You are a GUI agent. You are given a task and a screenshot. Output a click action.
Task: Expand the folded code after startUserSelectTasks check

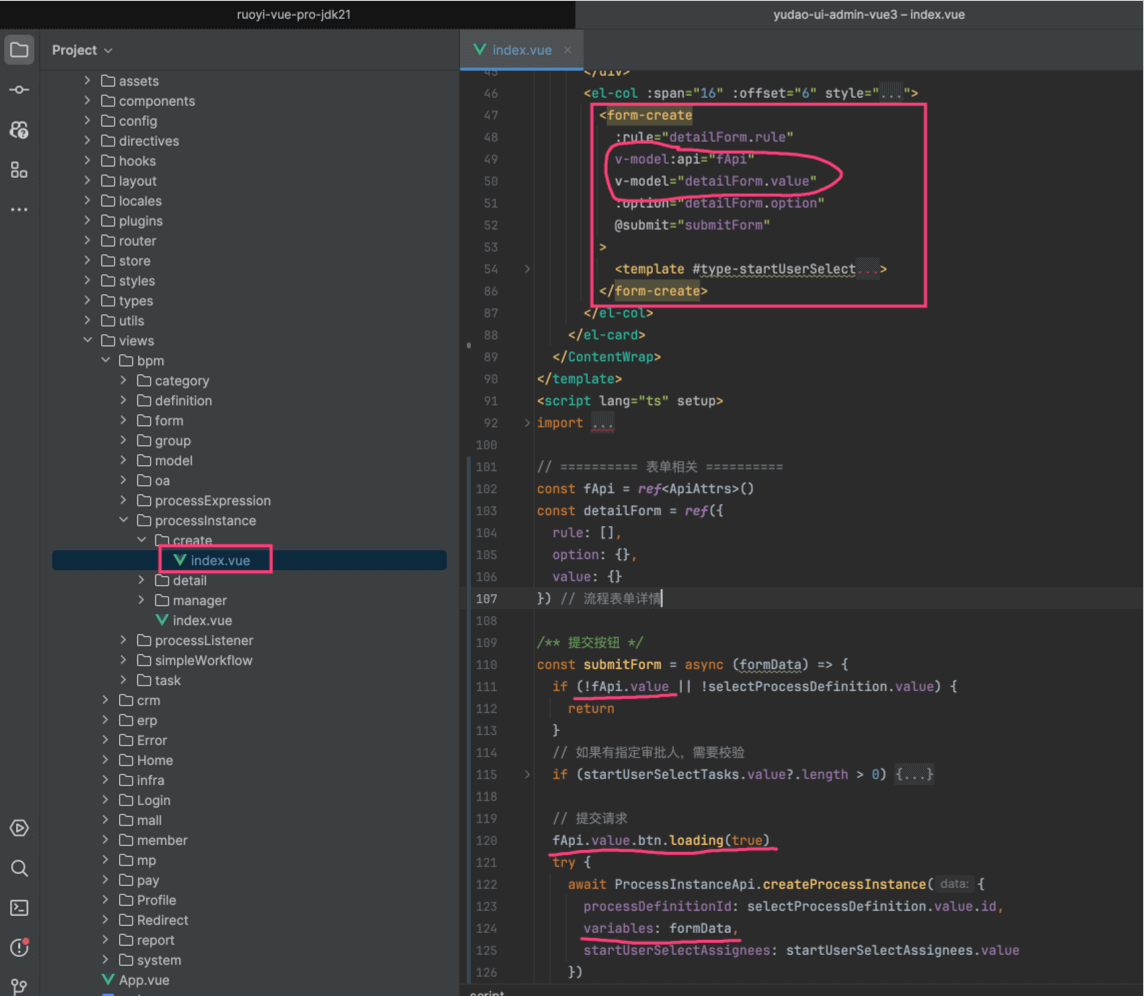tap(914, 775)
